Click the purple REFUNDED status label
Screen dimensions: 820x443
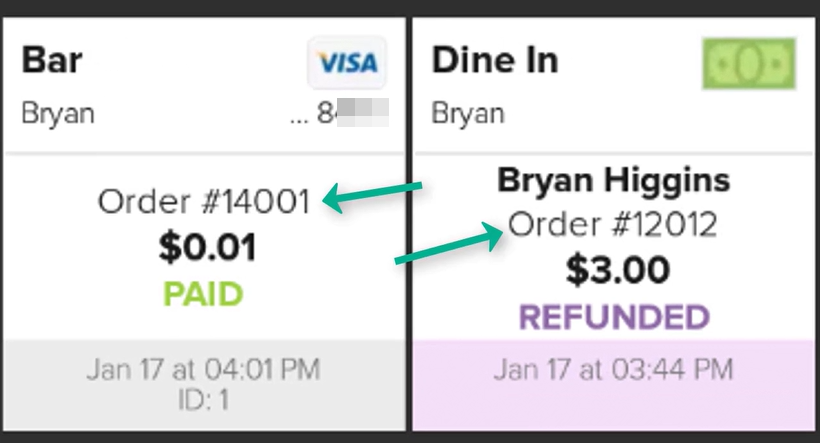click(x=613, y=317)
